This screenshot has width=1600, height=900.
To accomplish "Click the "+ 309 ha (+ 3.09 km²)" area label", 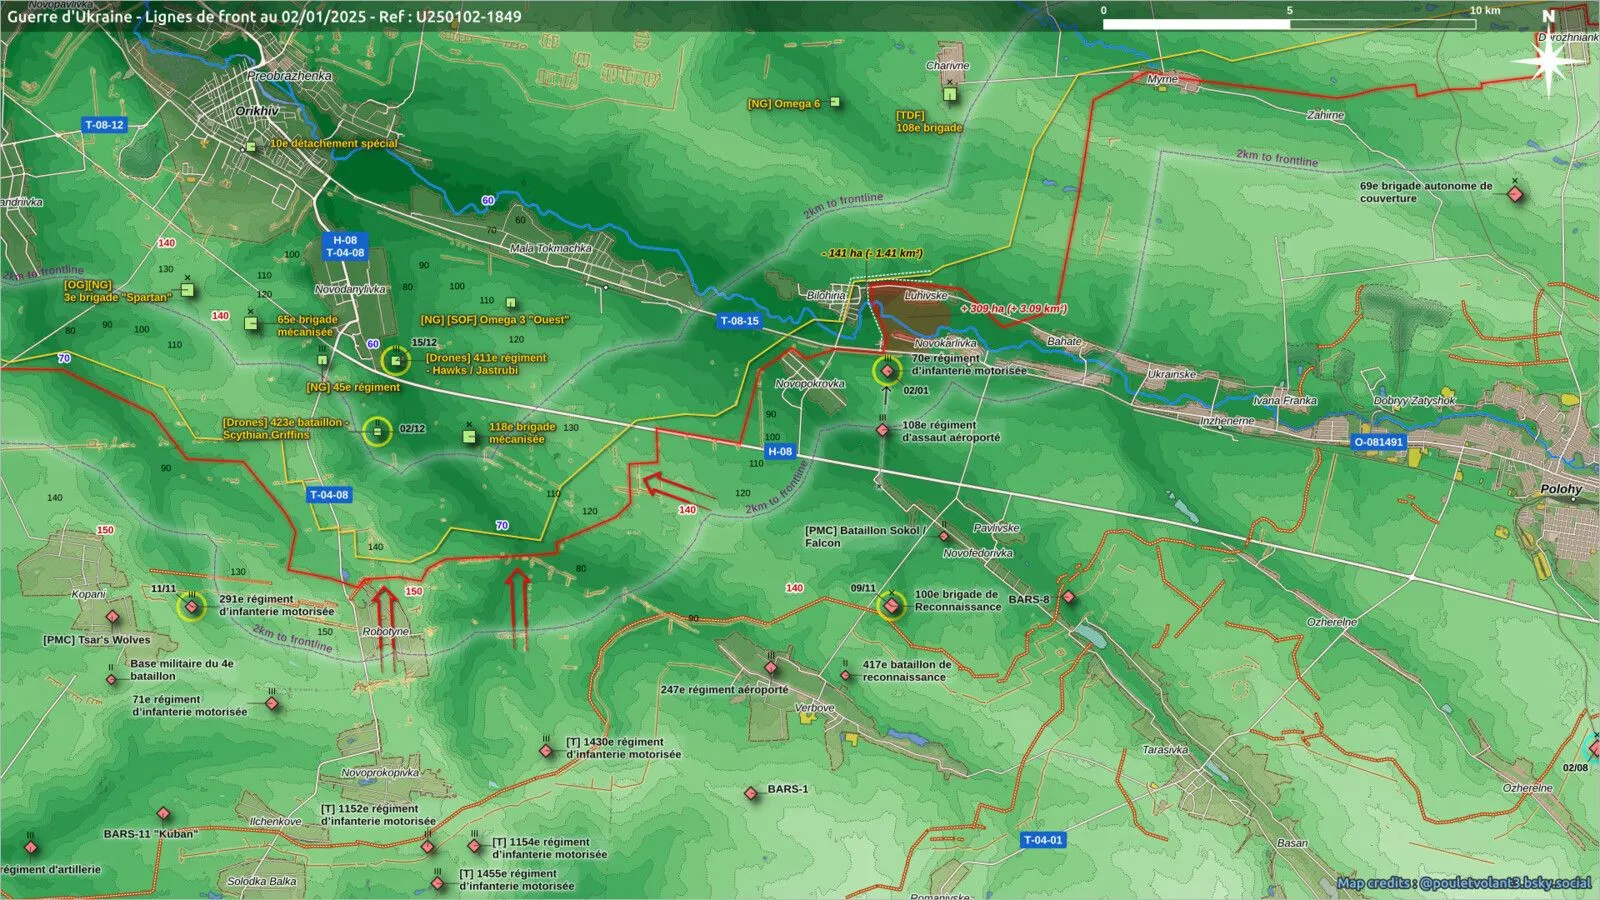I will [x=1014, y=309].
